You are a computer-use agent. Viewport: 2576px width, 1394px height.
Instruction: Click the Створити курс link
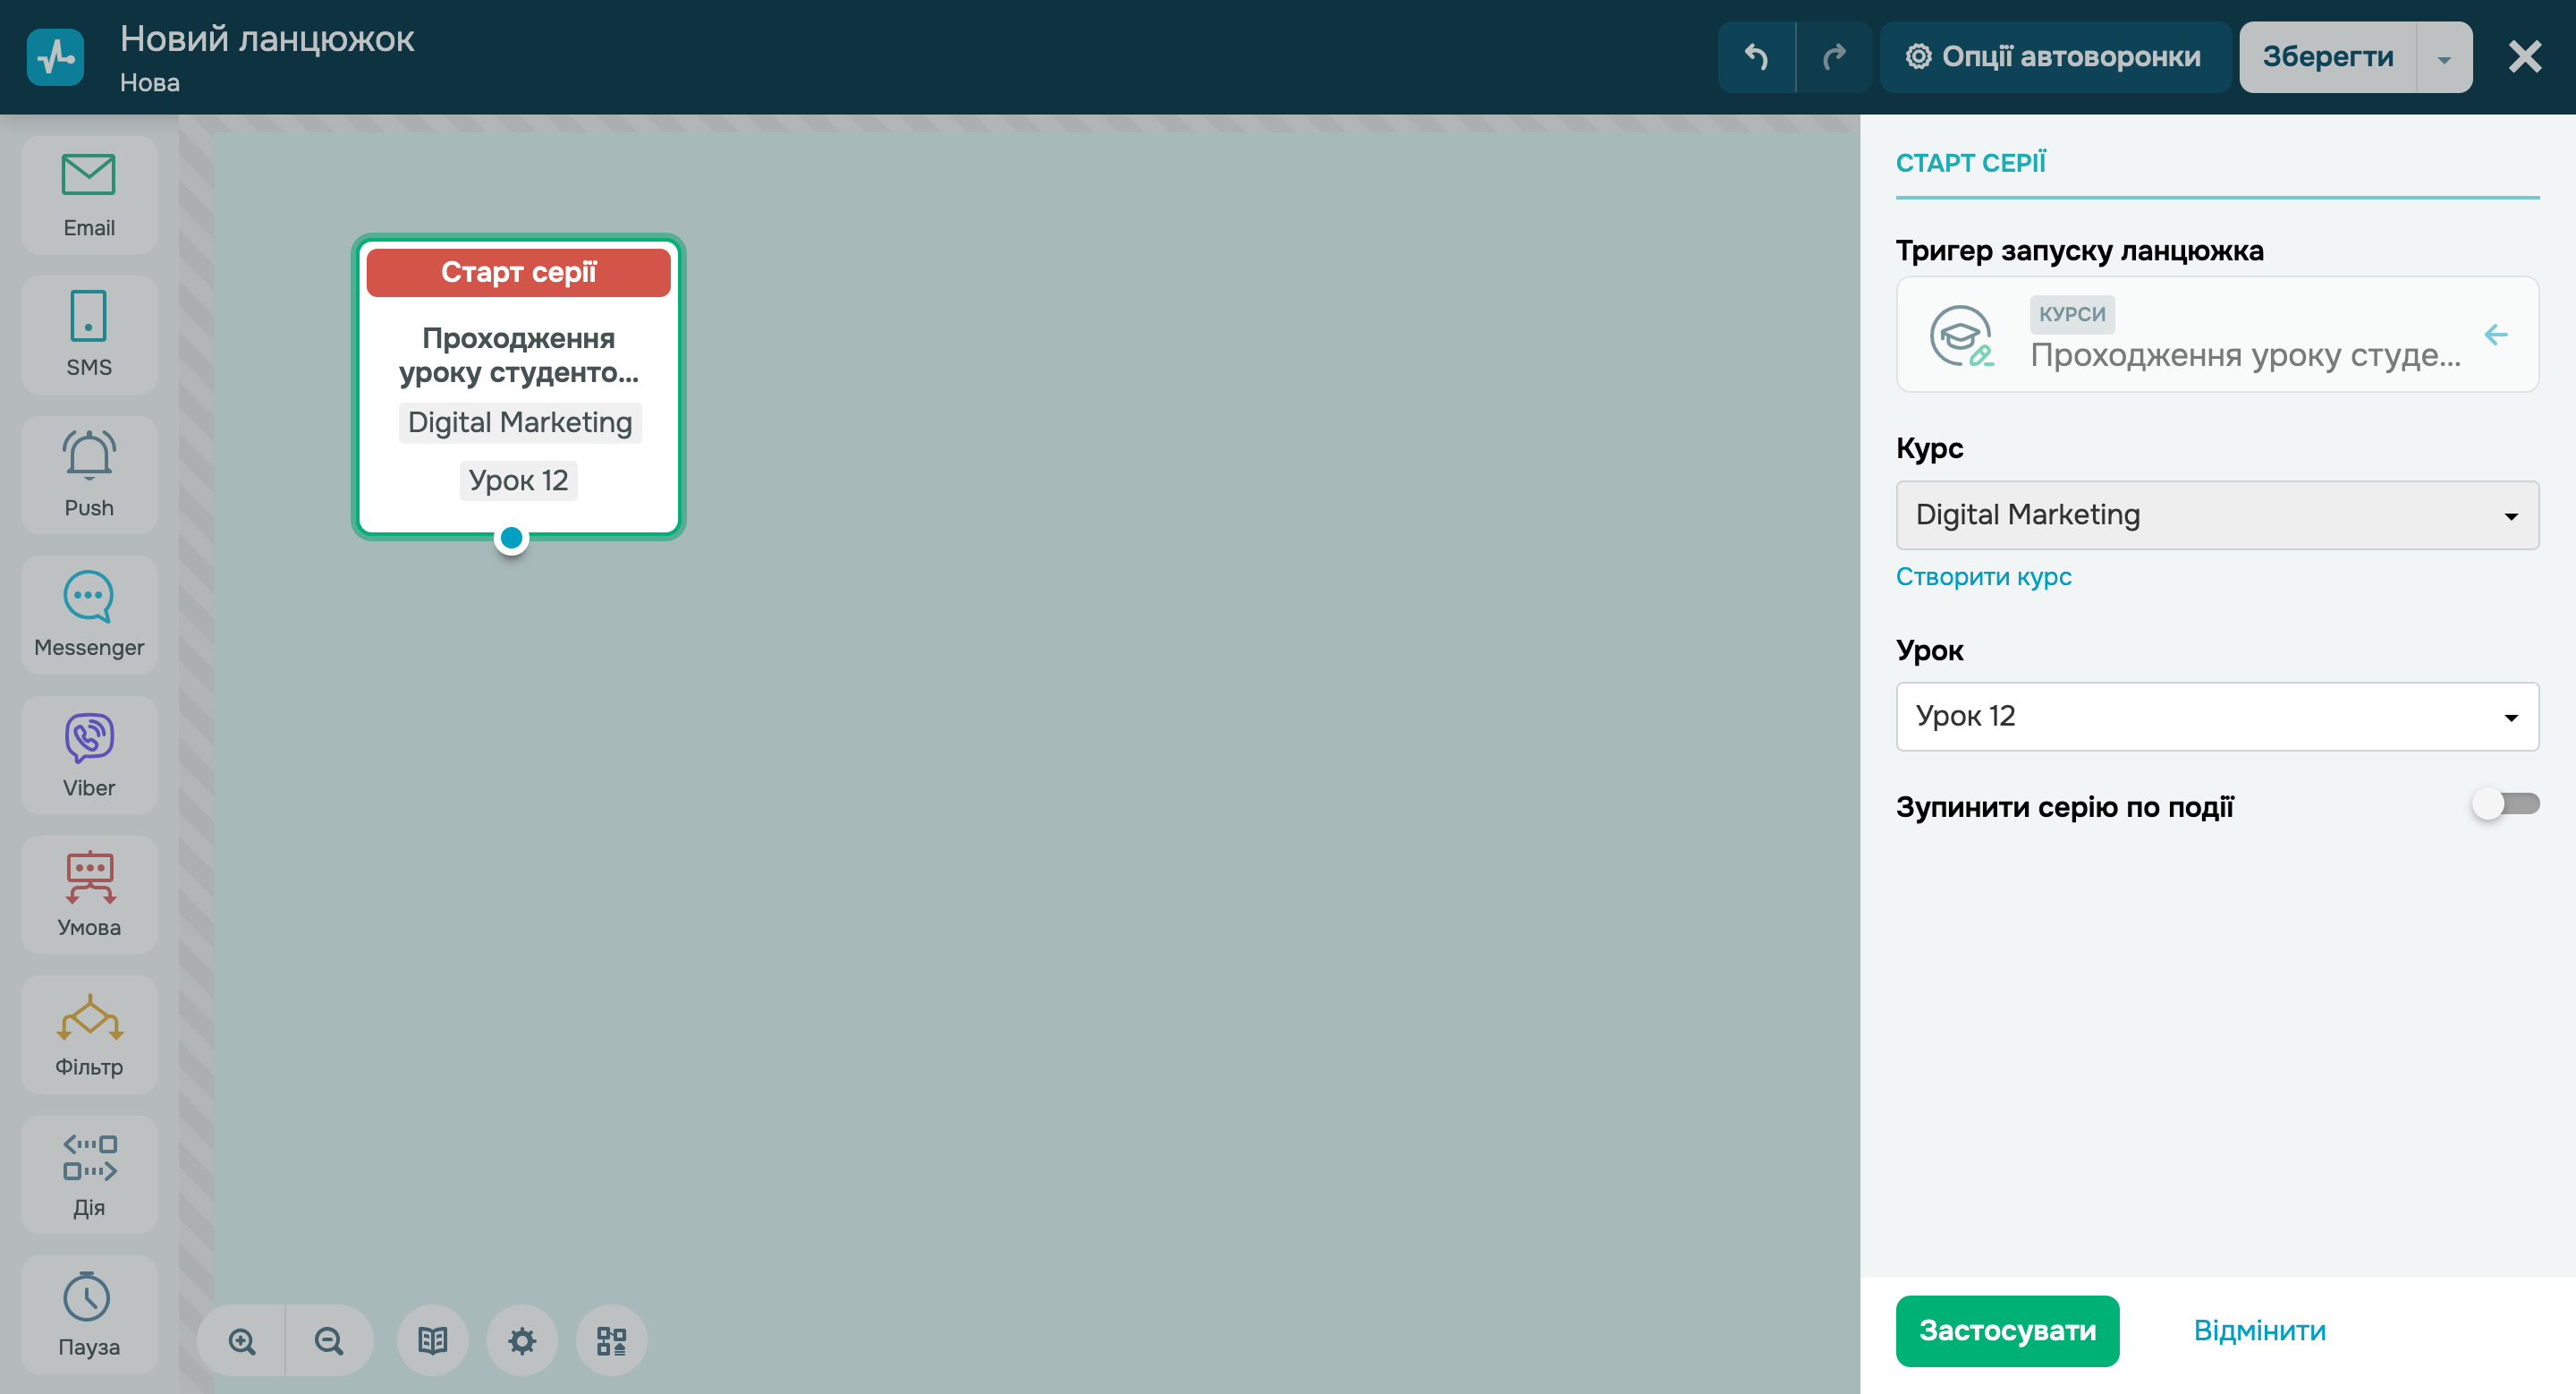1983,577
